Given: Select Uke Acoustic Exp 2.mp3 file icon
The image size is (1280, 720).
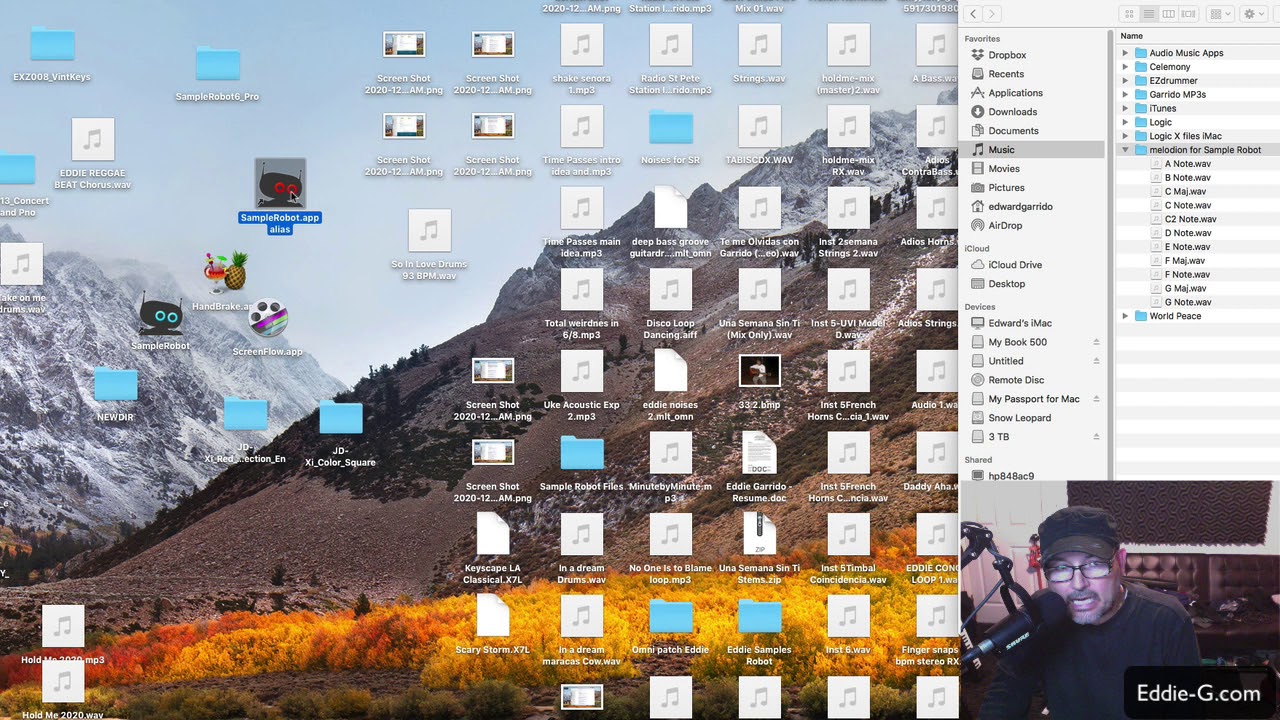Looking at the screenshot, I should [582, 372].
